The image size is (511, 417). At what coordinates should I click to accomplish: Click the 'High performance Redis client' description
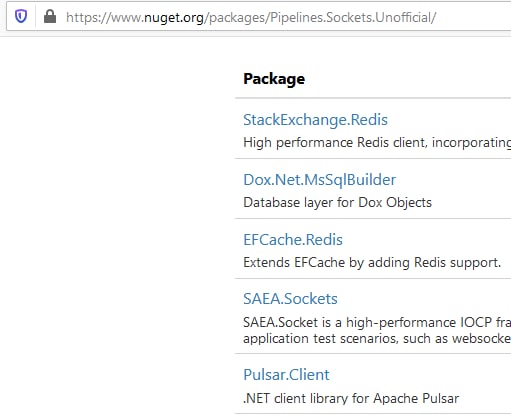(x=377, y=143)
